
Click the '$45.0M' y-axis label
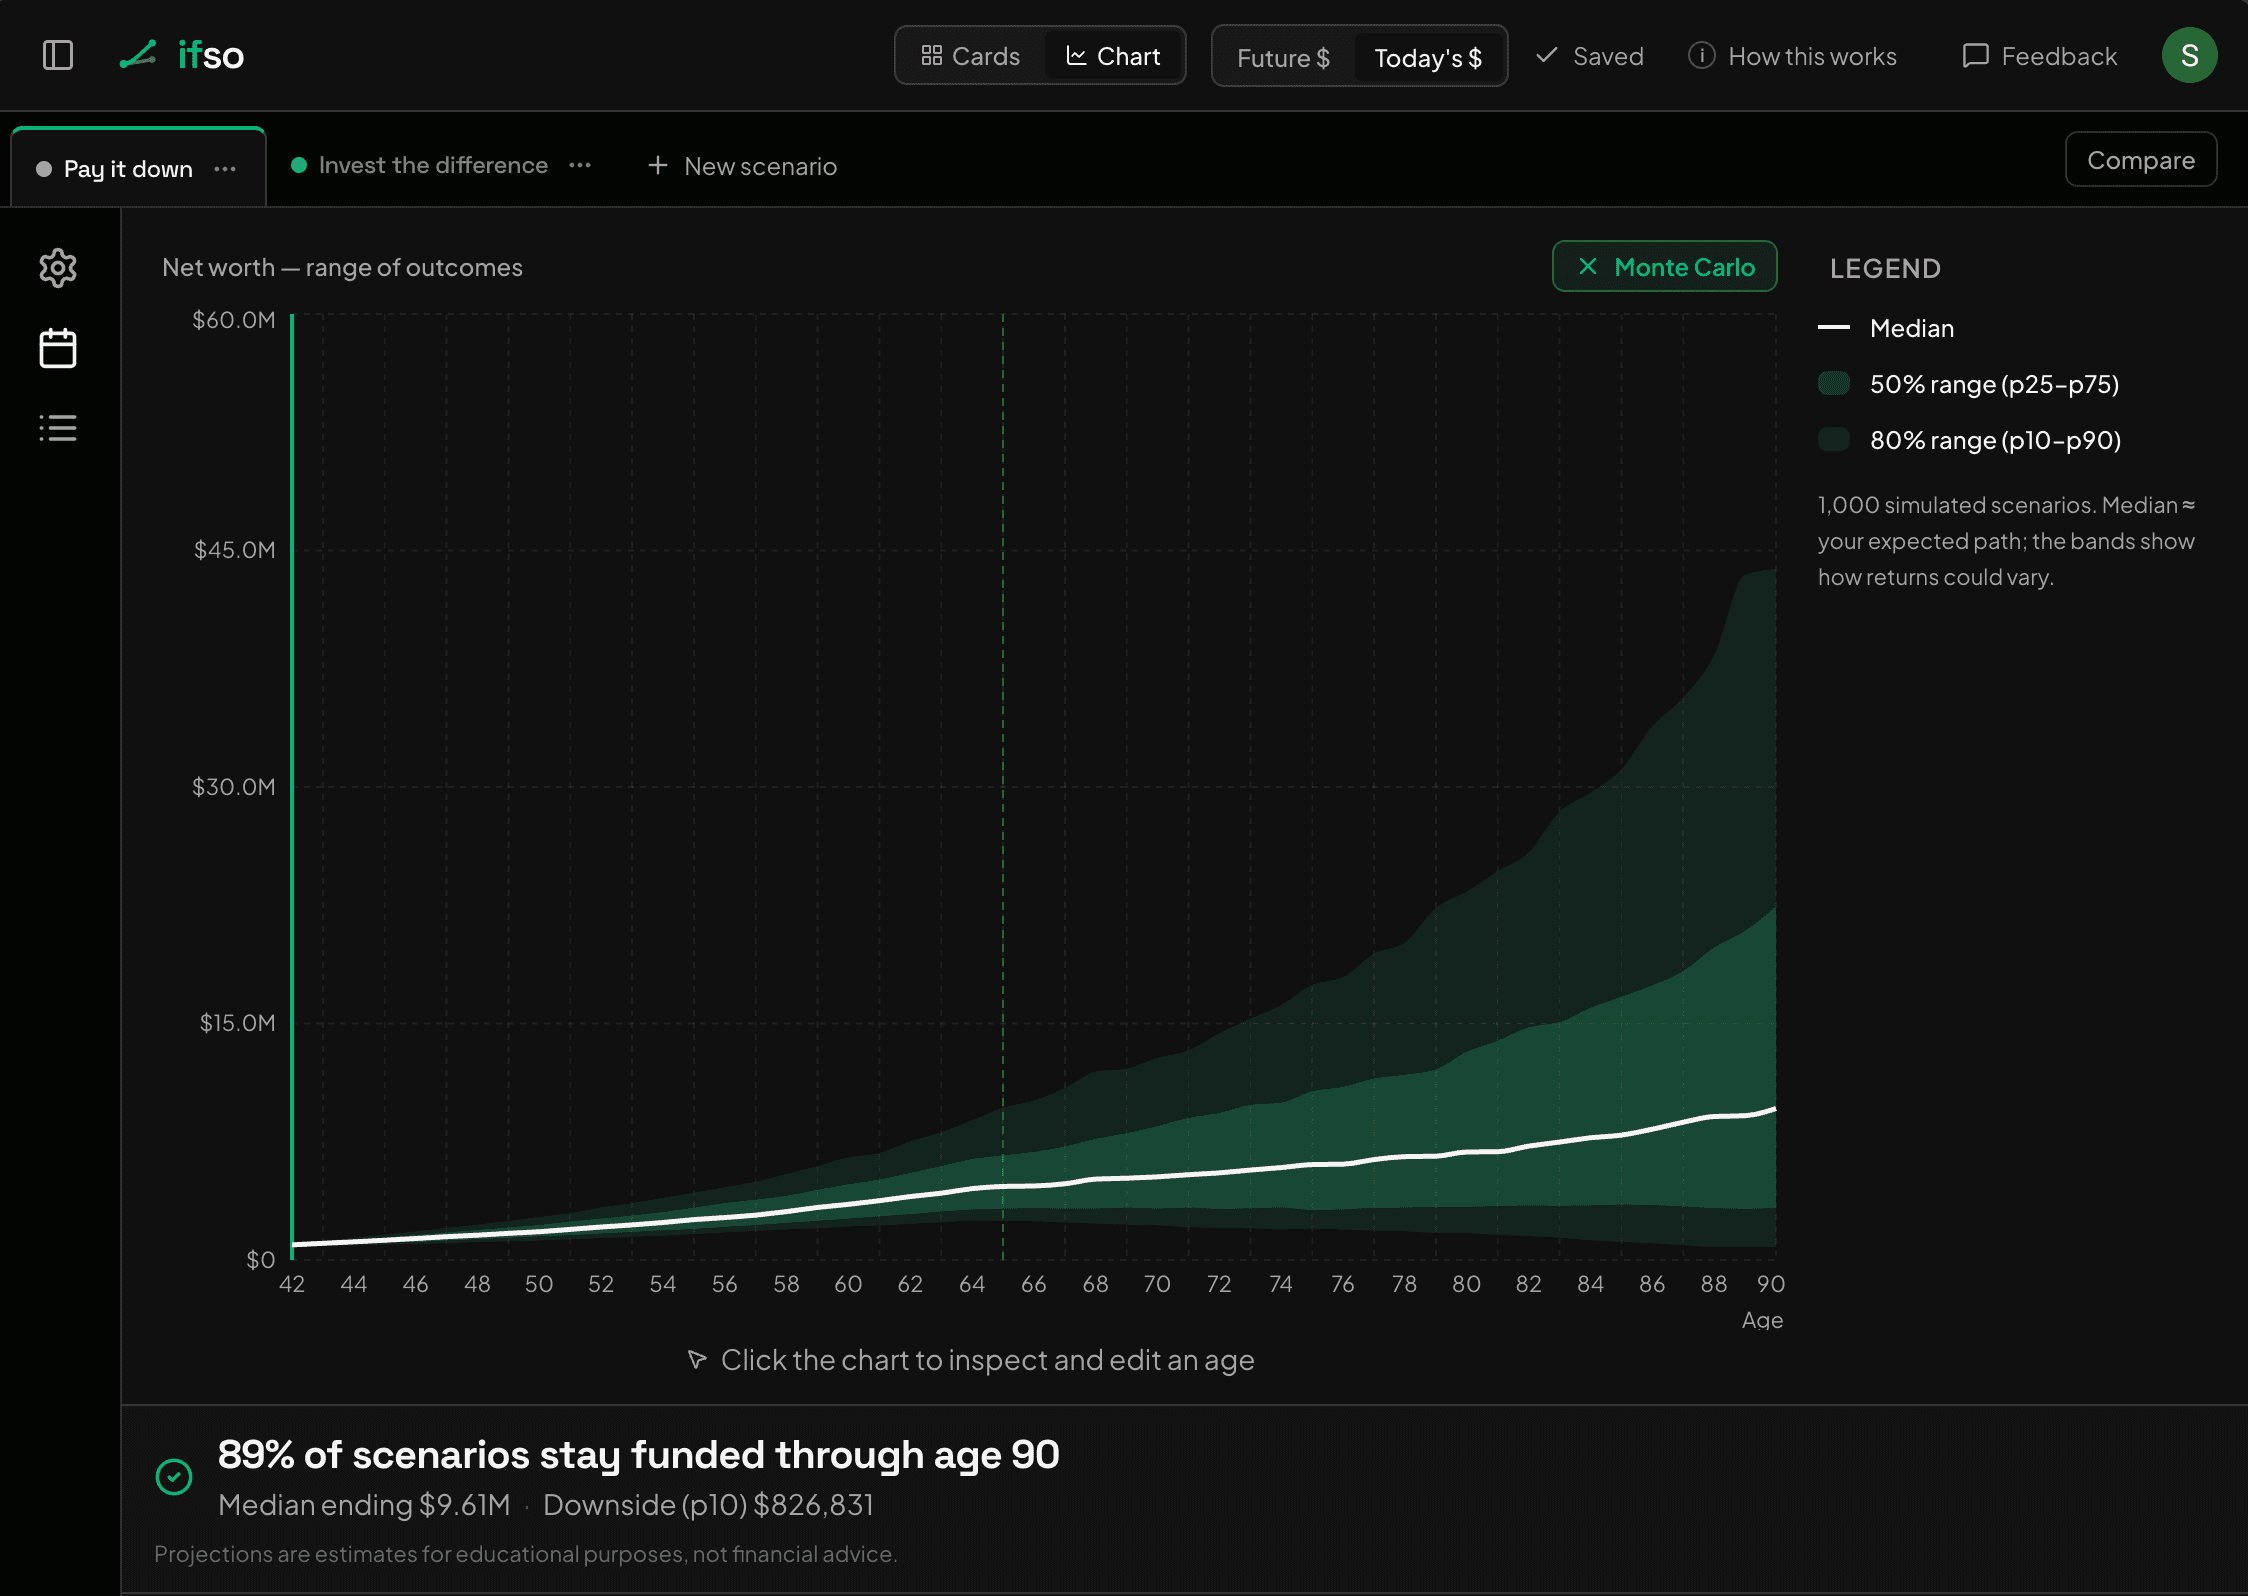(234, 550)
